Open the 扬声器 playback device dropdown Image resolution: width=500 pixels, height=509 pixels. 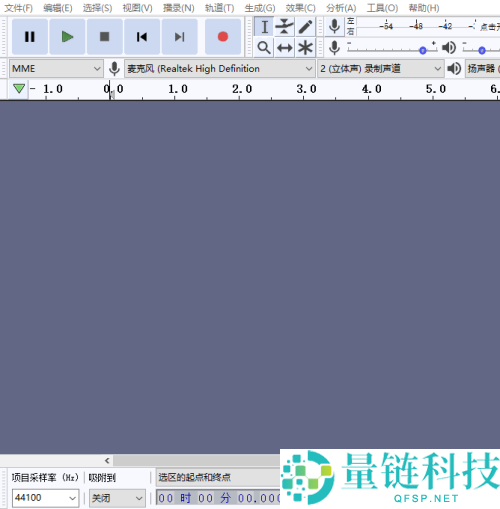482,69
